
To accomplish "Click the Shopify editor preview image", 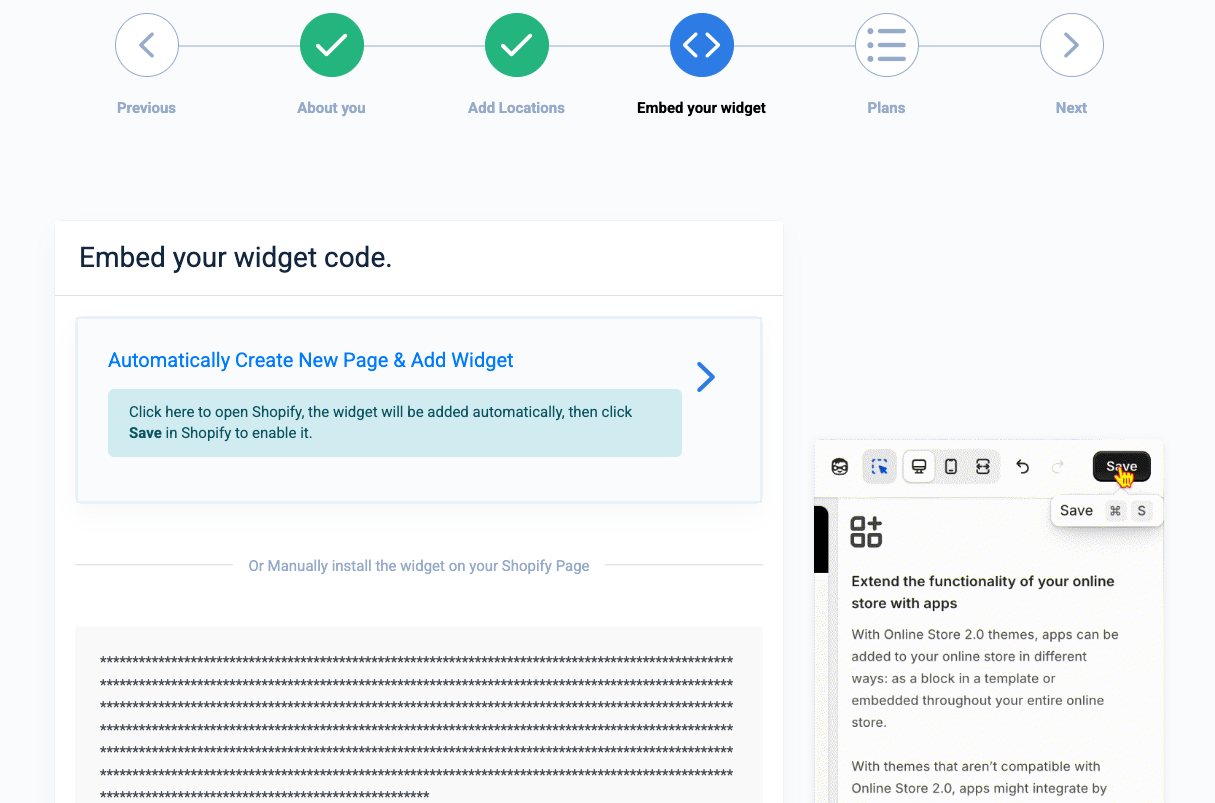I will [989, 620].
